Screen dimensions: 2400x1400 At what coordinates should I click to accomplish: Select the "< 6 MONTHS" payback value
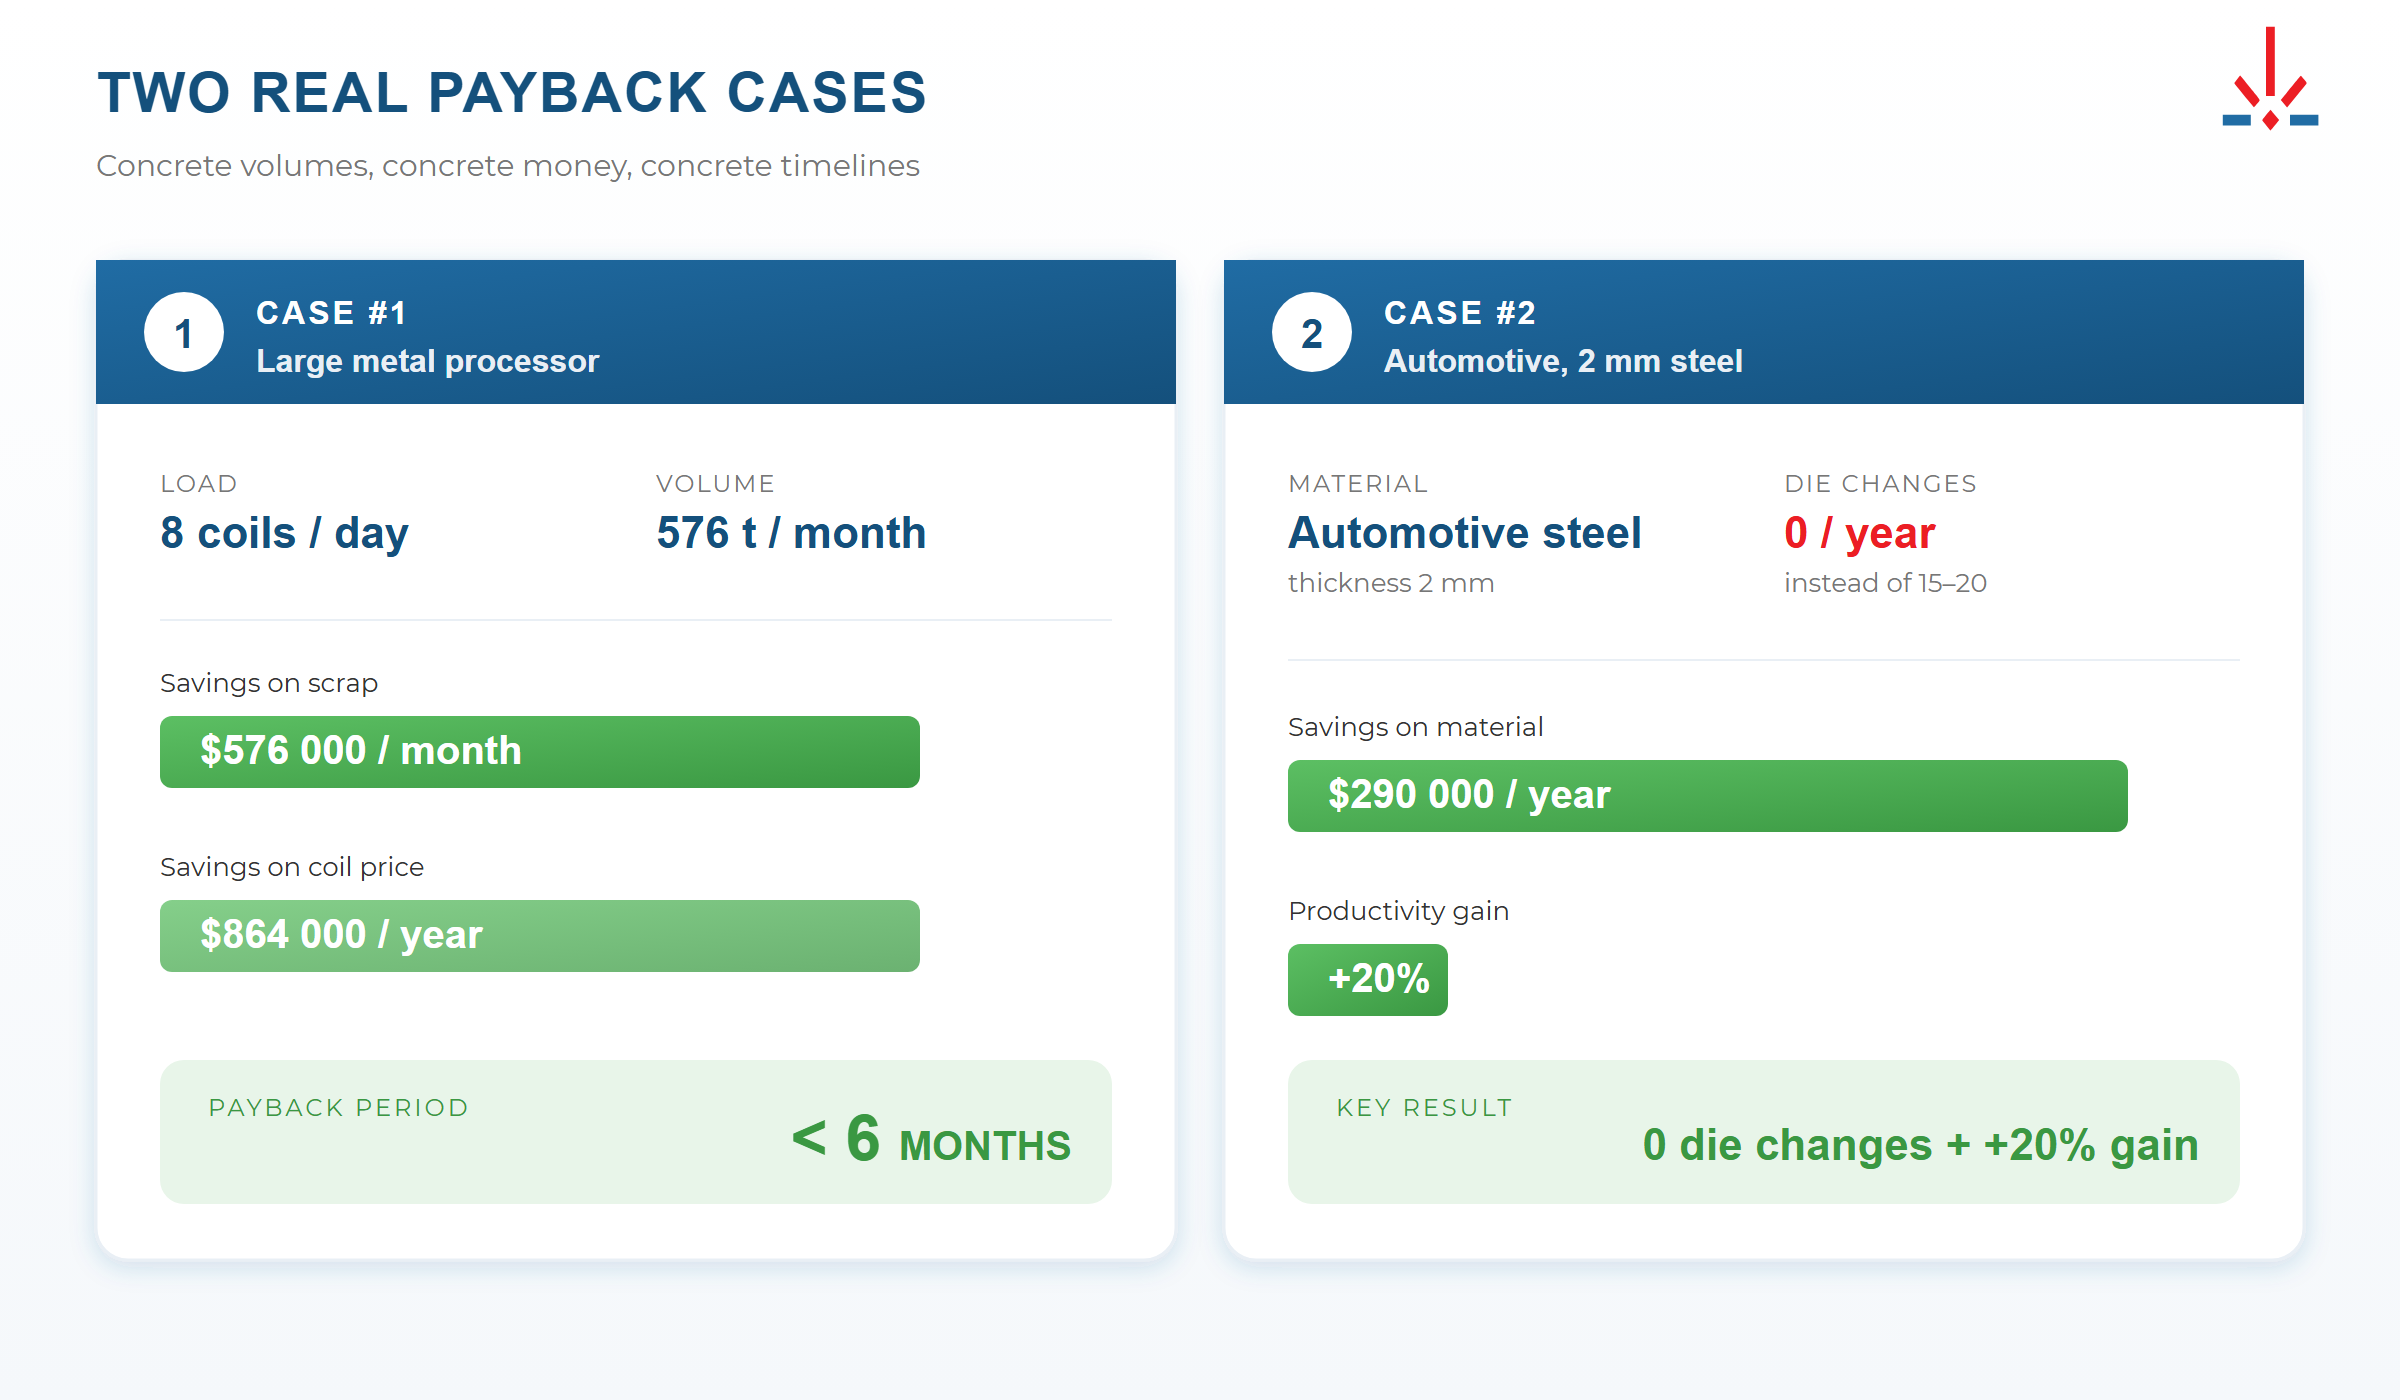[931, 1140]
